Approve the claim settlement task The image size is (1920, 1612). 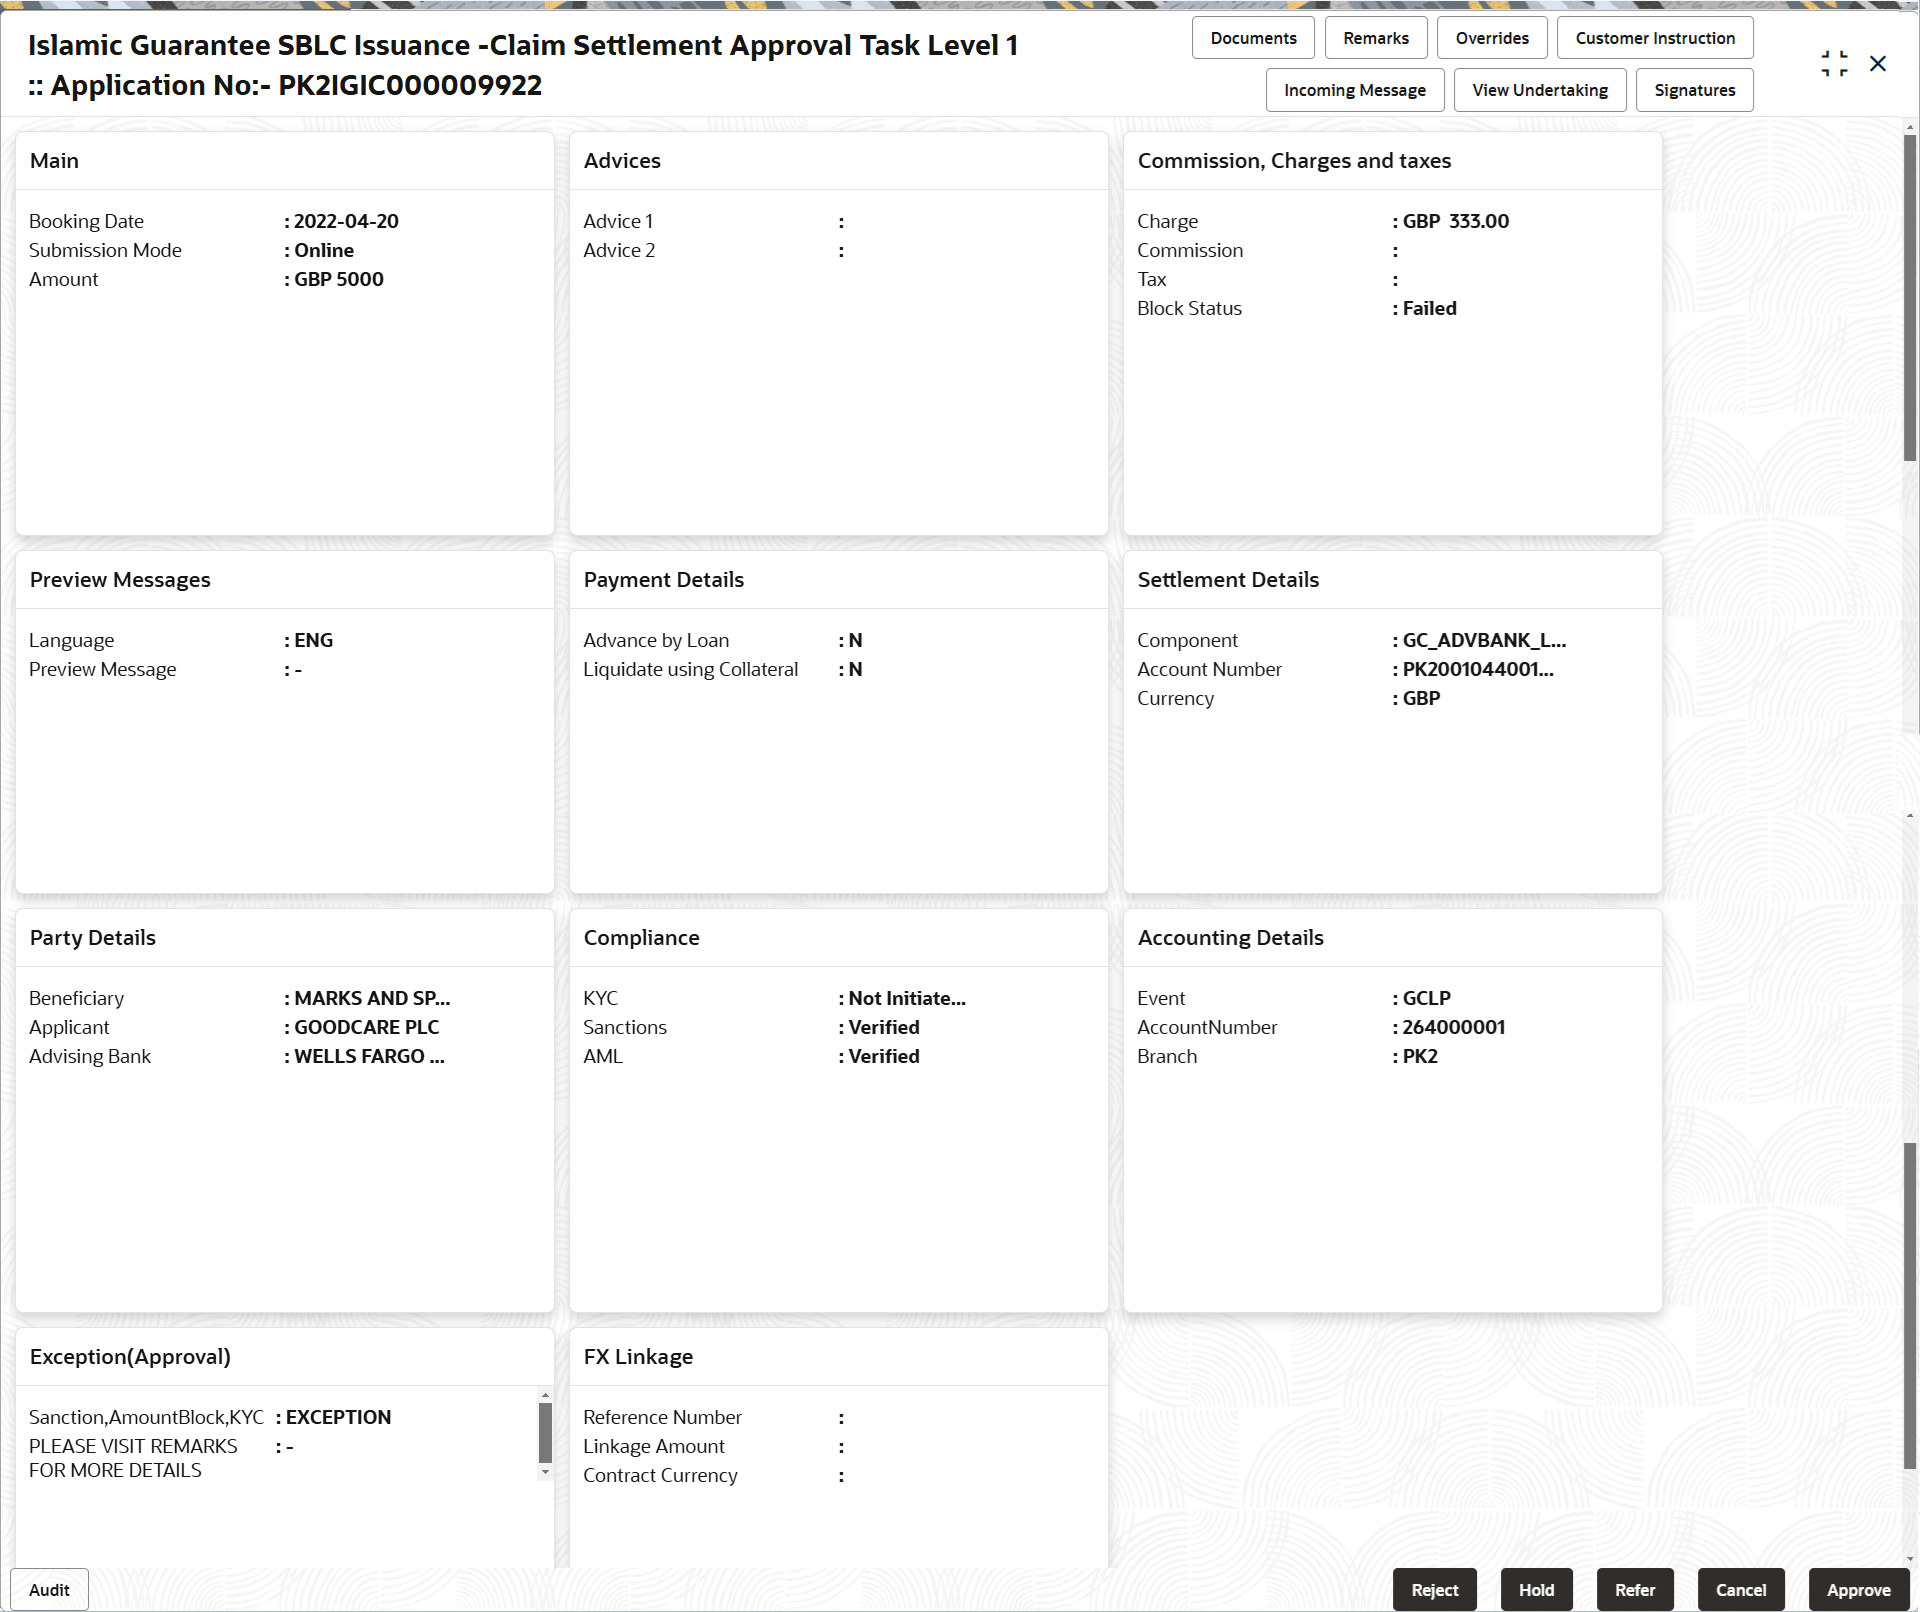(1859, 1589)
